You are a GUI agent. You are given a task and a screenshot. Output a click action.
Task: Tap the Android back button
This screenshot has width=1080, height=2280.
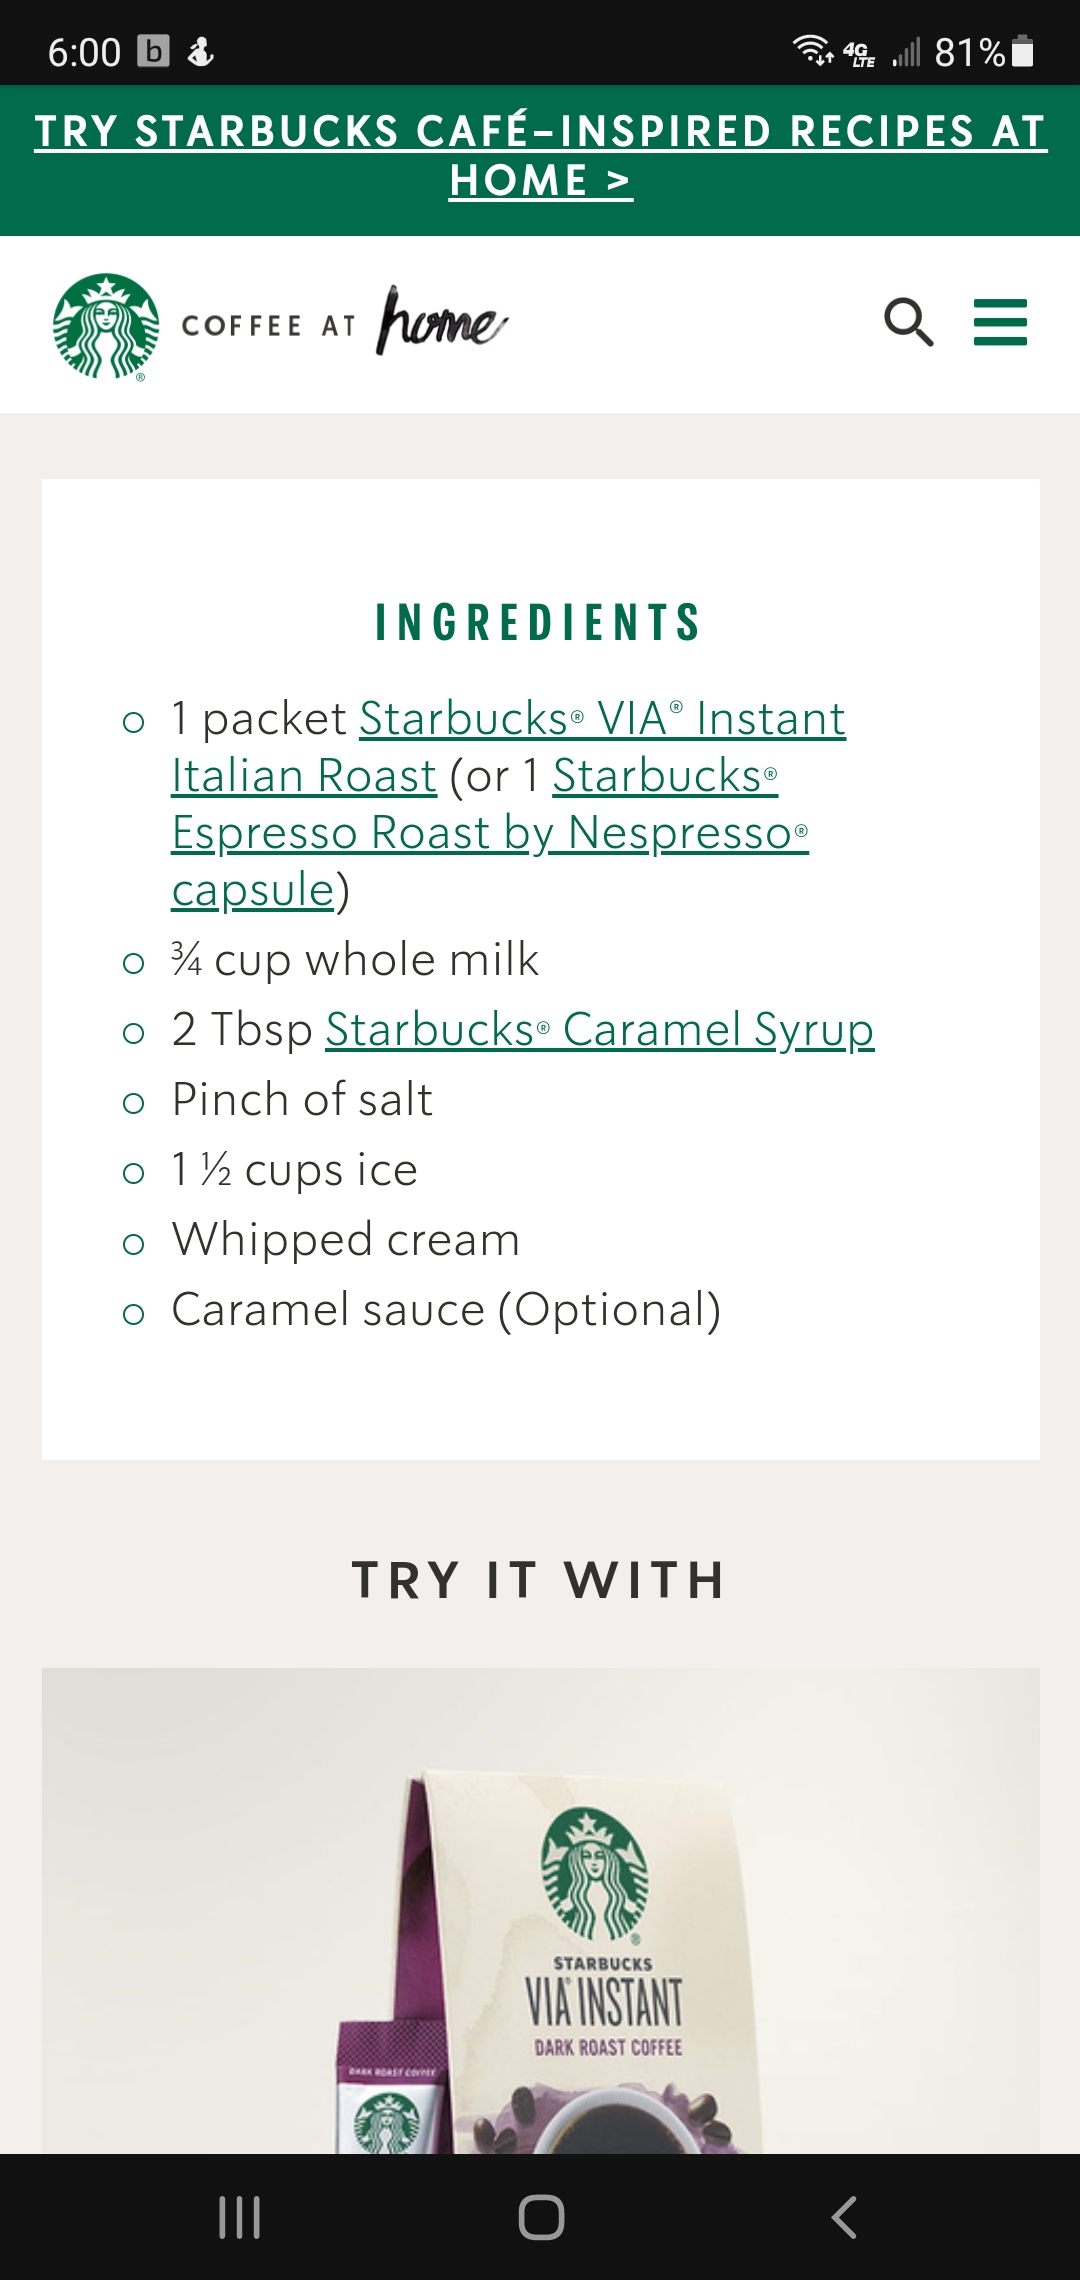click(x=843, y=2217)
